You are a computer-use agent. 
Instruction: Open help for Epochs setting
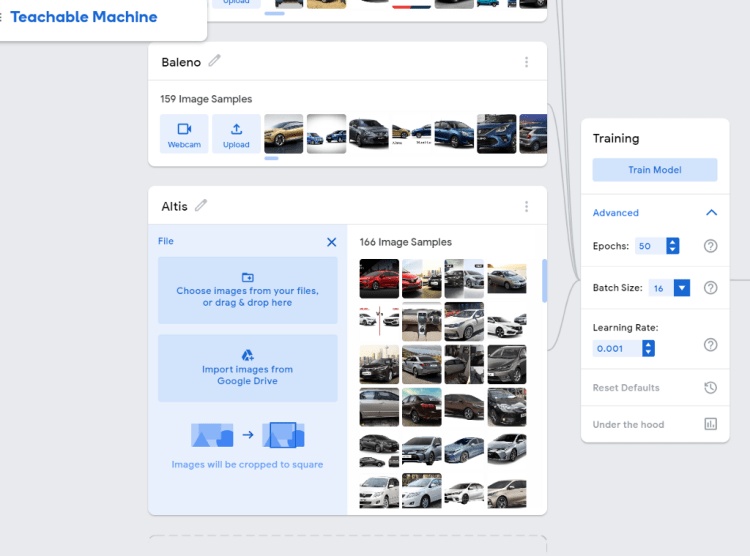pyautogui.click(x=711, y=246)
